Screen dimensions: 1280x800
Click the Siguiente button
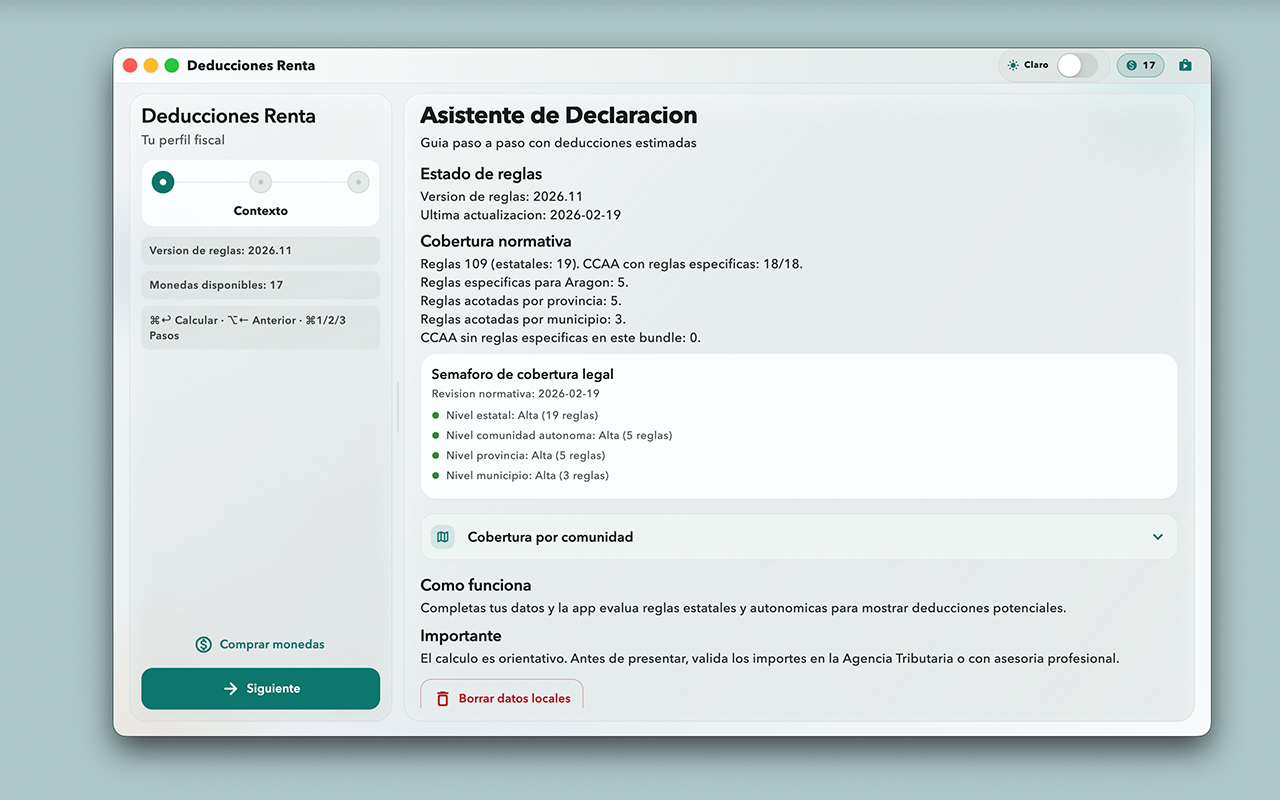pos(261,689)
